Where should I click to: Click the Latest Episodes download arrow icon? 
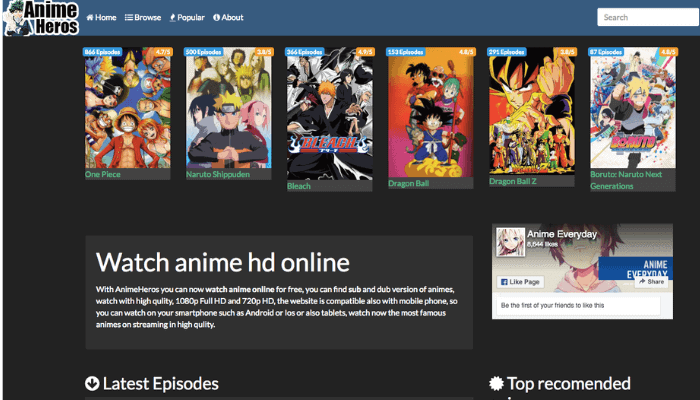[x=92, y=383]
